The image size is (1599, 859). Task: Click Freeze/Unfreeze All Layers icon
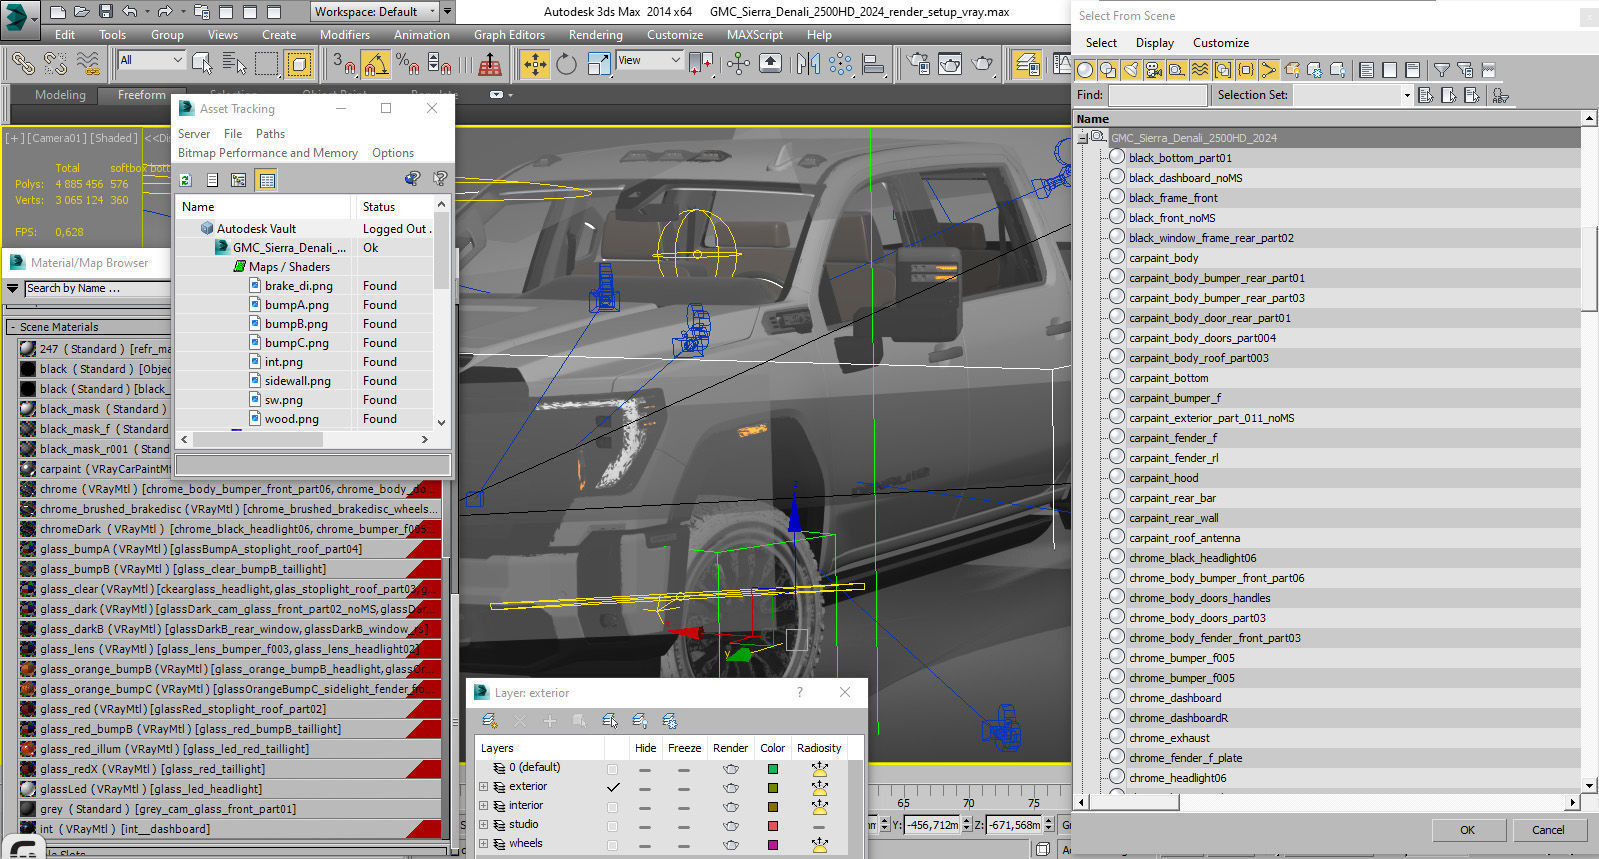pos(670,721)
